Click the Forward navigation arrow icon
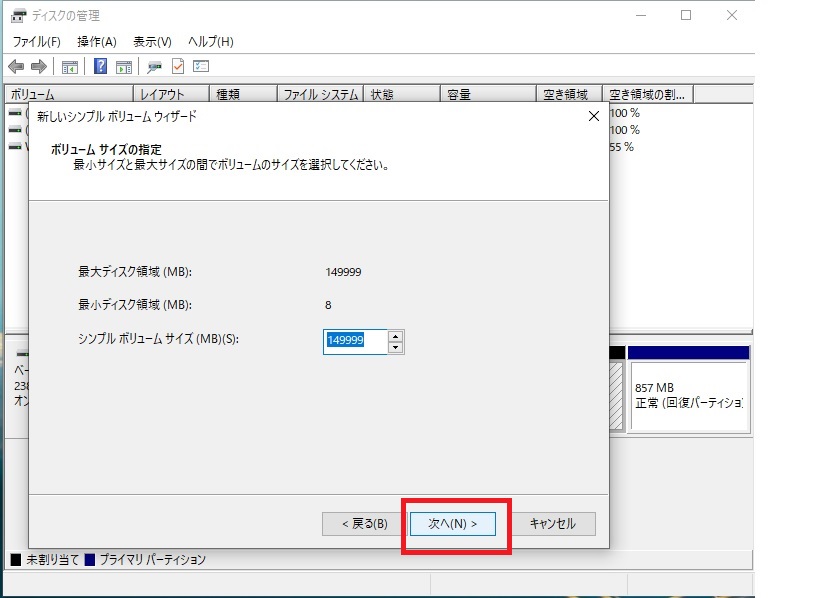The image size is (819, 598). pyautogui.click(x=38, y=66)
